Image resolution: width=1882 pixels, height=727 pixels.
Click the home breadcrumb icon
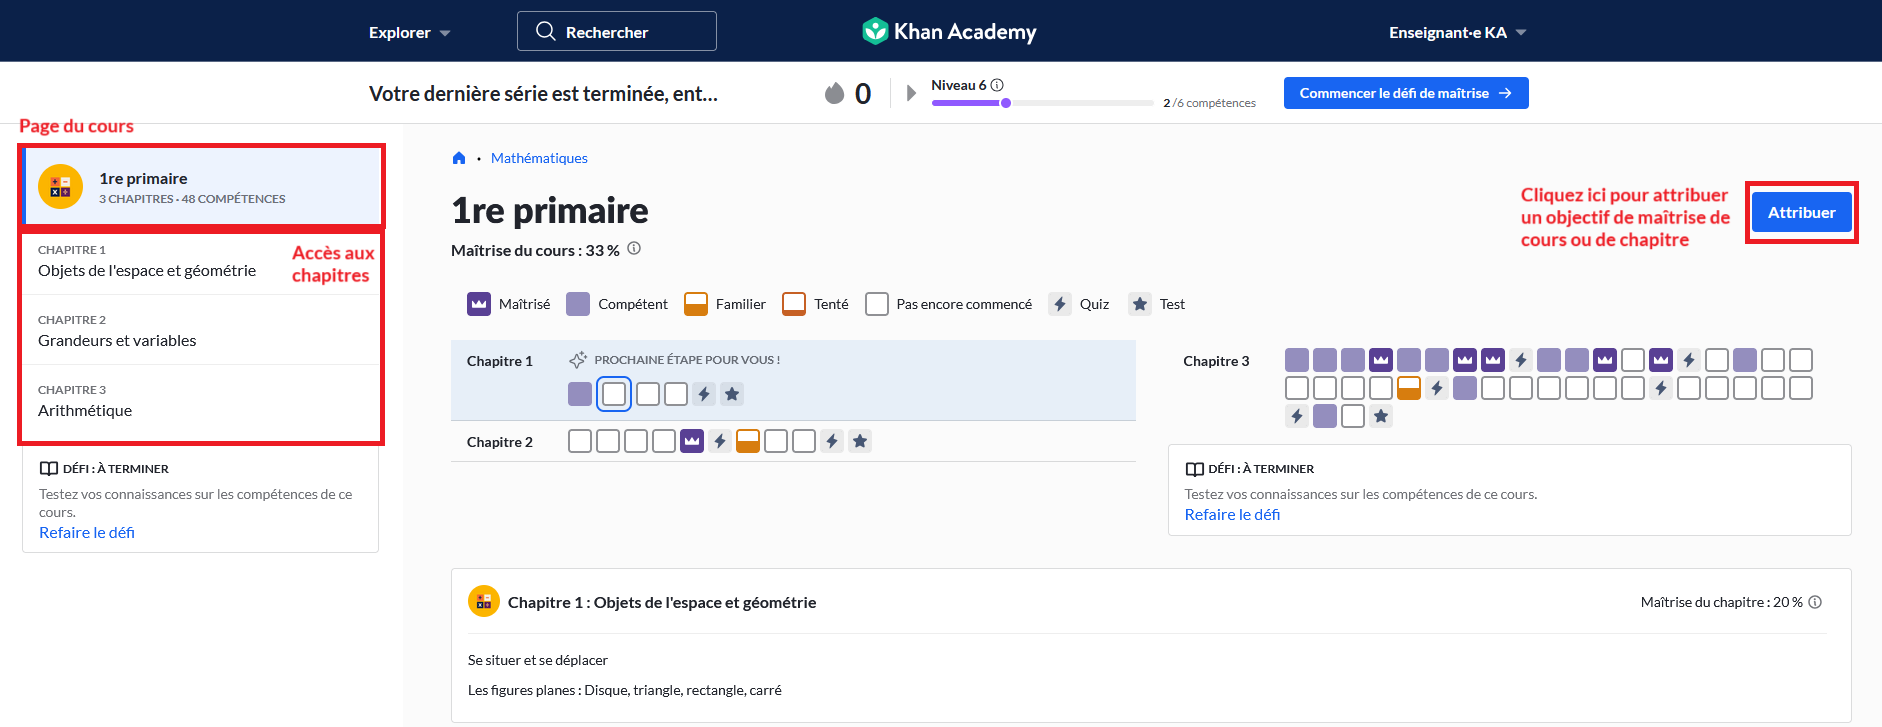pos(459,158)
